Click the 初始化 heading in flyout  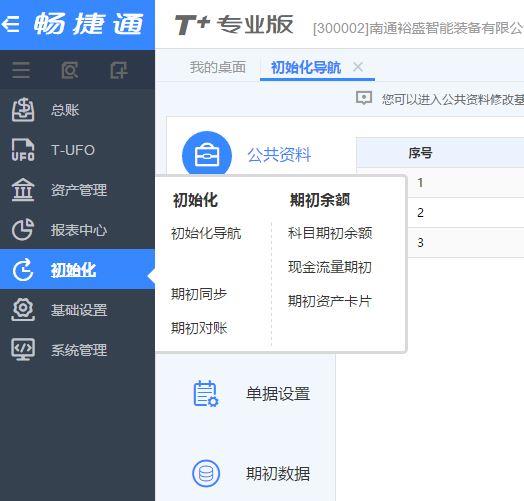point(195,200)
